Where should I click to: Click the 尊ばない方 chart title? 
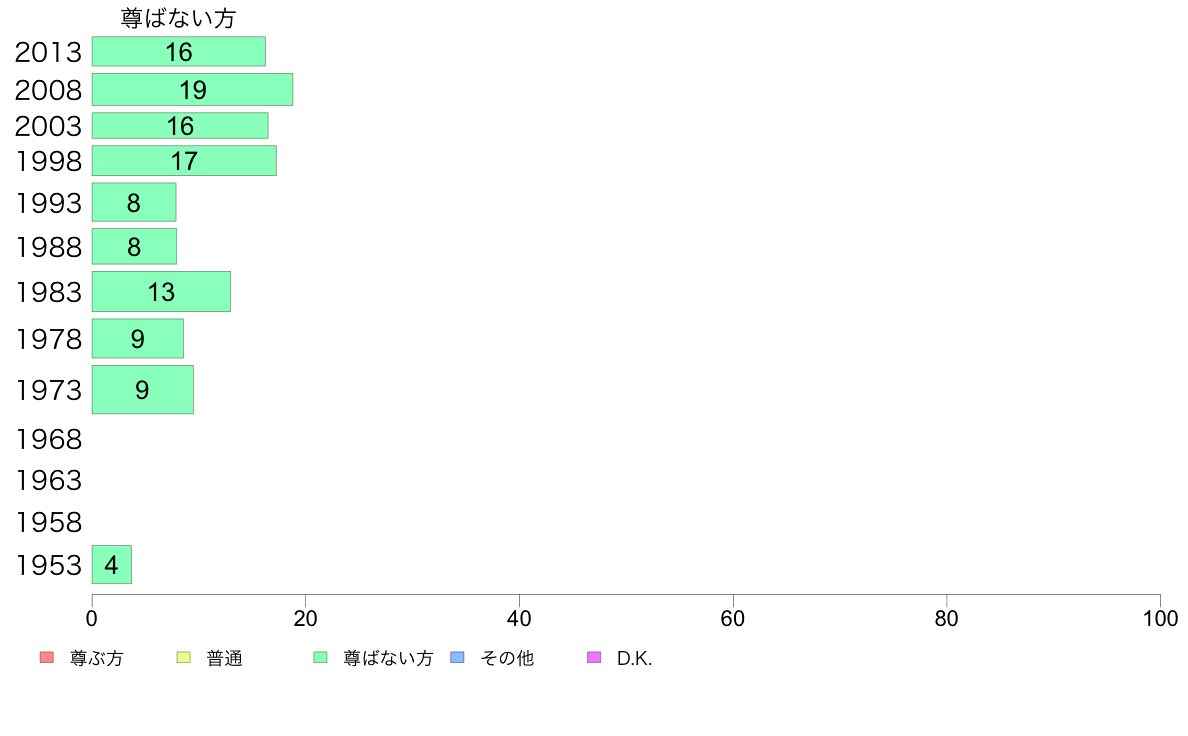[x=178, y=18]
